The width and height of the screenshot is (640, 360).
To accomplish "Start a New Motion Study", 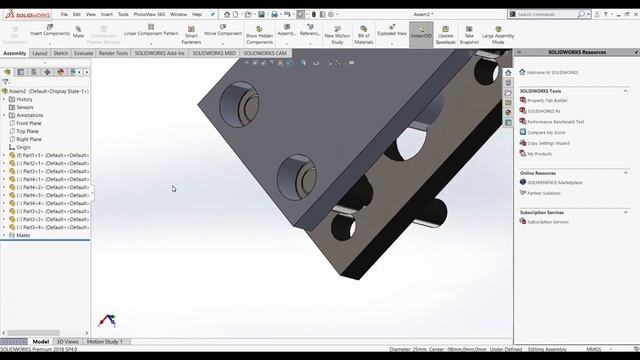I will click(337, 35).
